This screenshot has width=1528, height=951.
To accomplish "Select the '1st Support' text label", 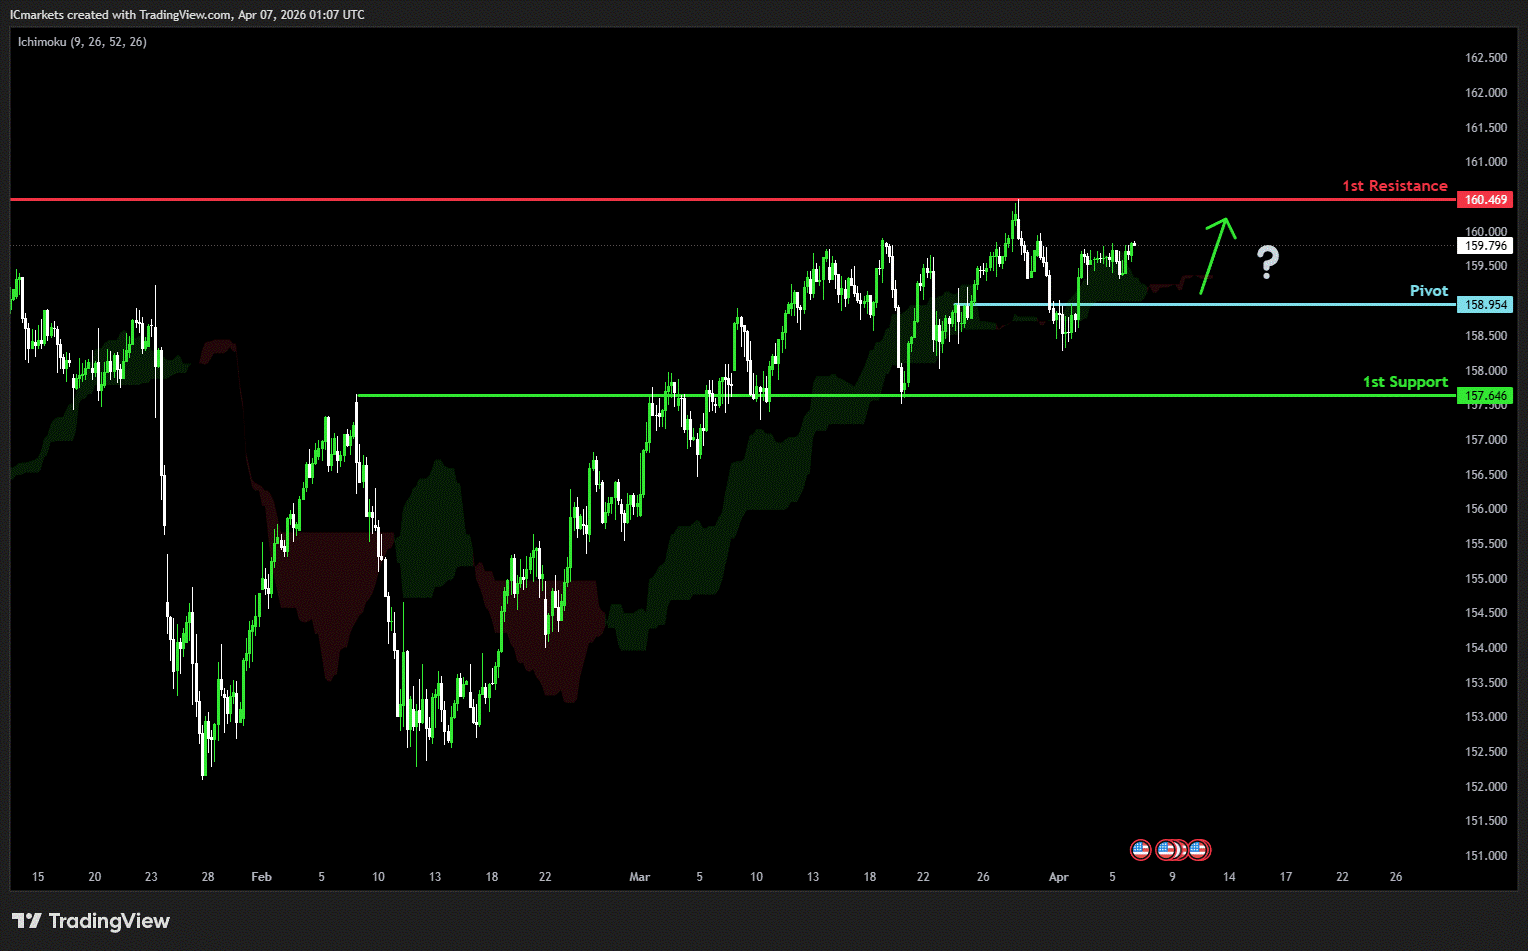I will pos(1405,382).
